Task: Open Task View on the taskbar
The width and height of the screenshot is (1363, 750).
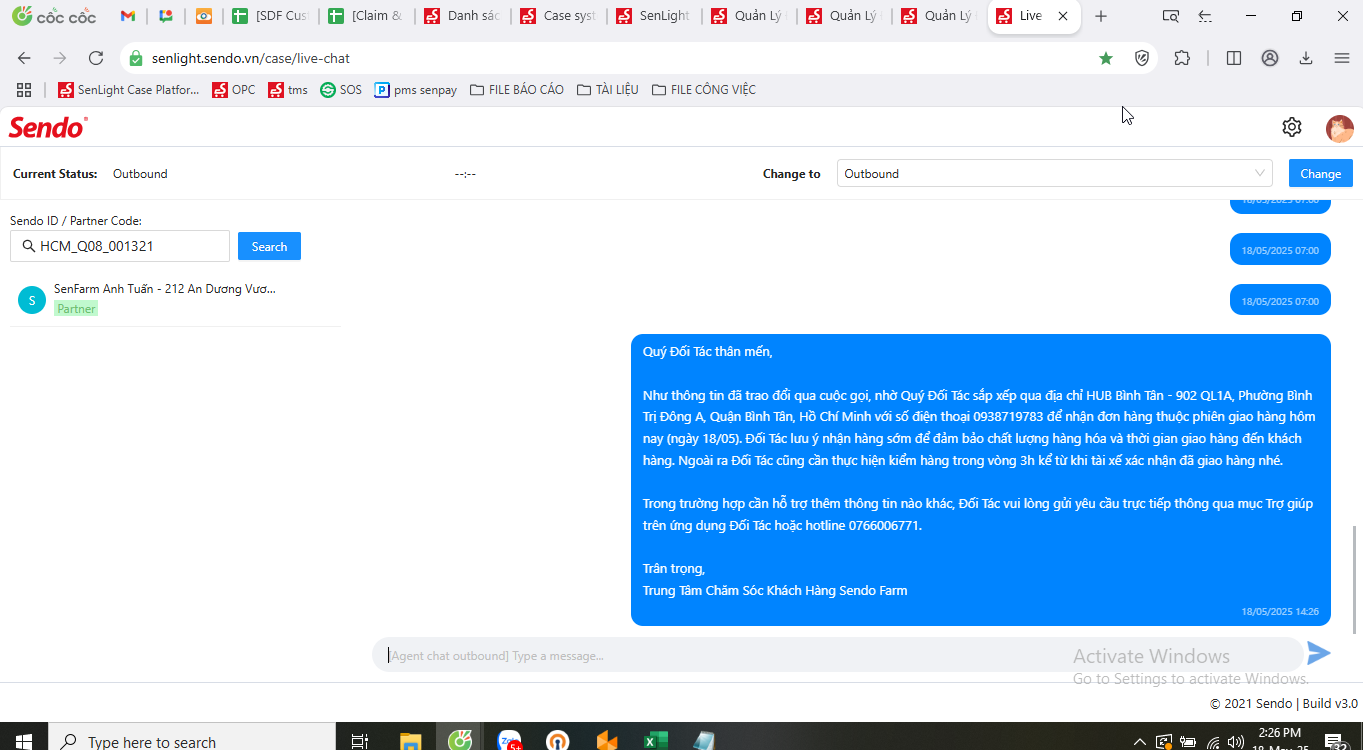Action: (360, 741)
